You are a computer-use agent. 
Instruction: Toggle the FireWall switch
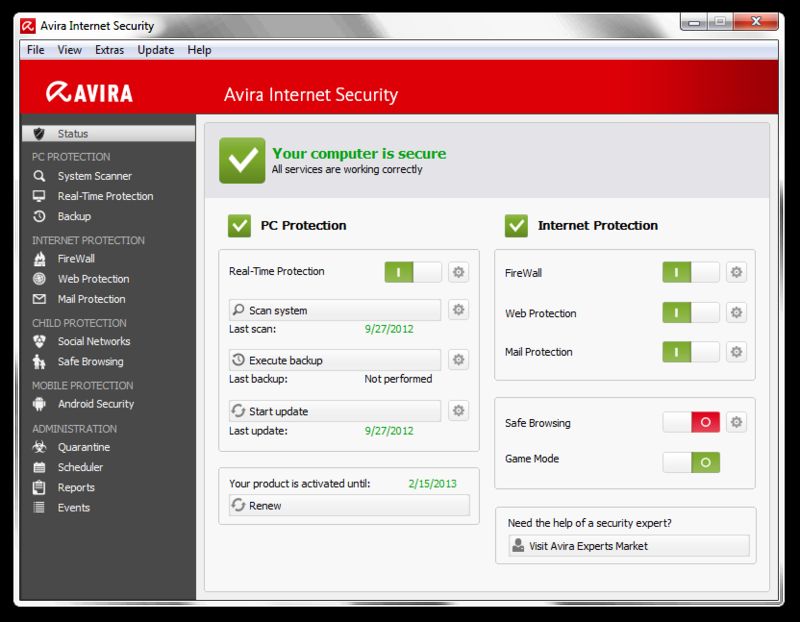pyautogui.click(x=691, y=272)
